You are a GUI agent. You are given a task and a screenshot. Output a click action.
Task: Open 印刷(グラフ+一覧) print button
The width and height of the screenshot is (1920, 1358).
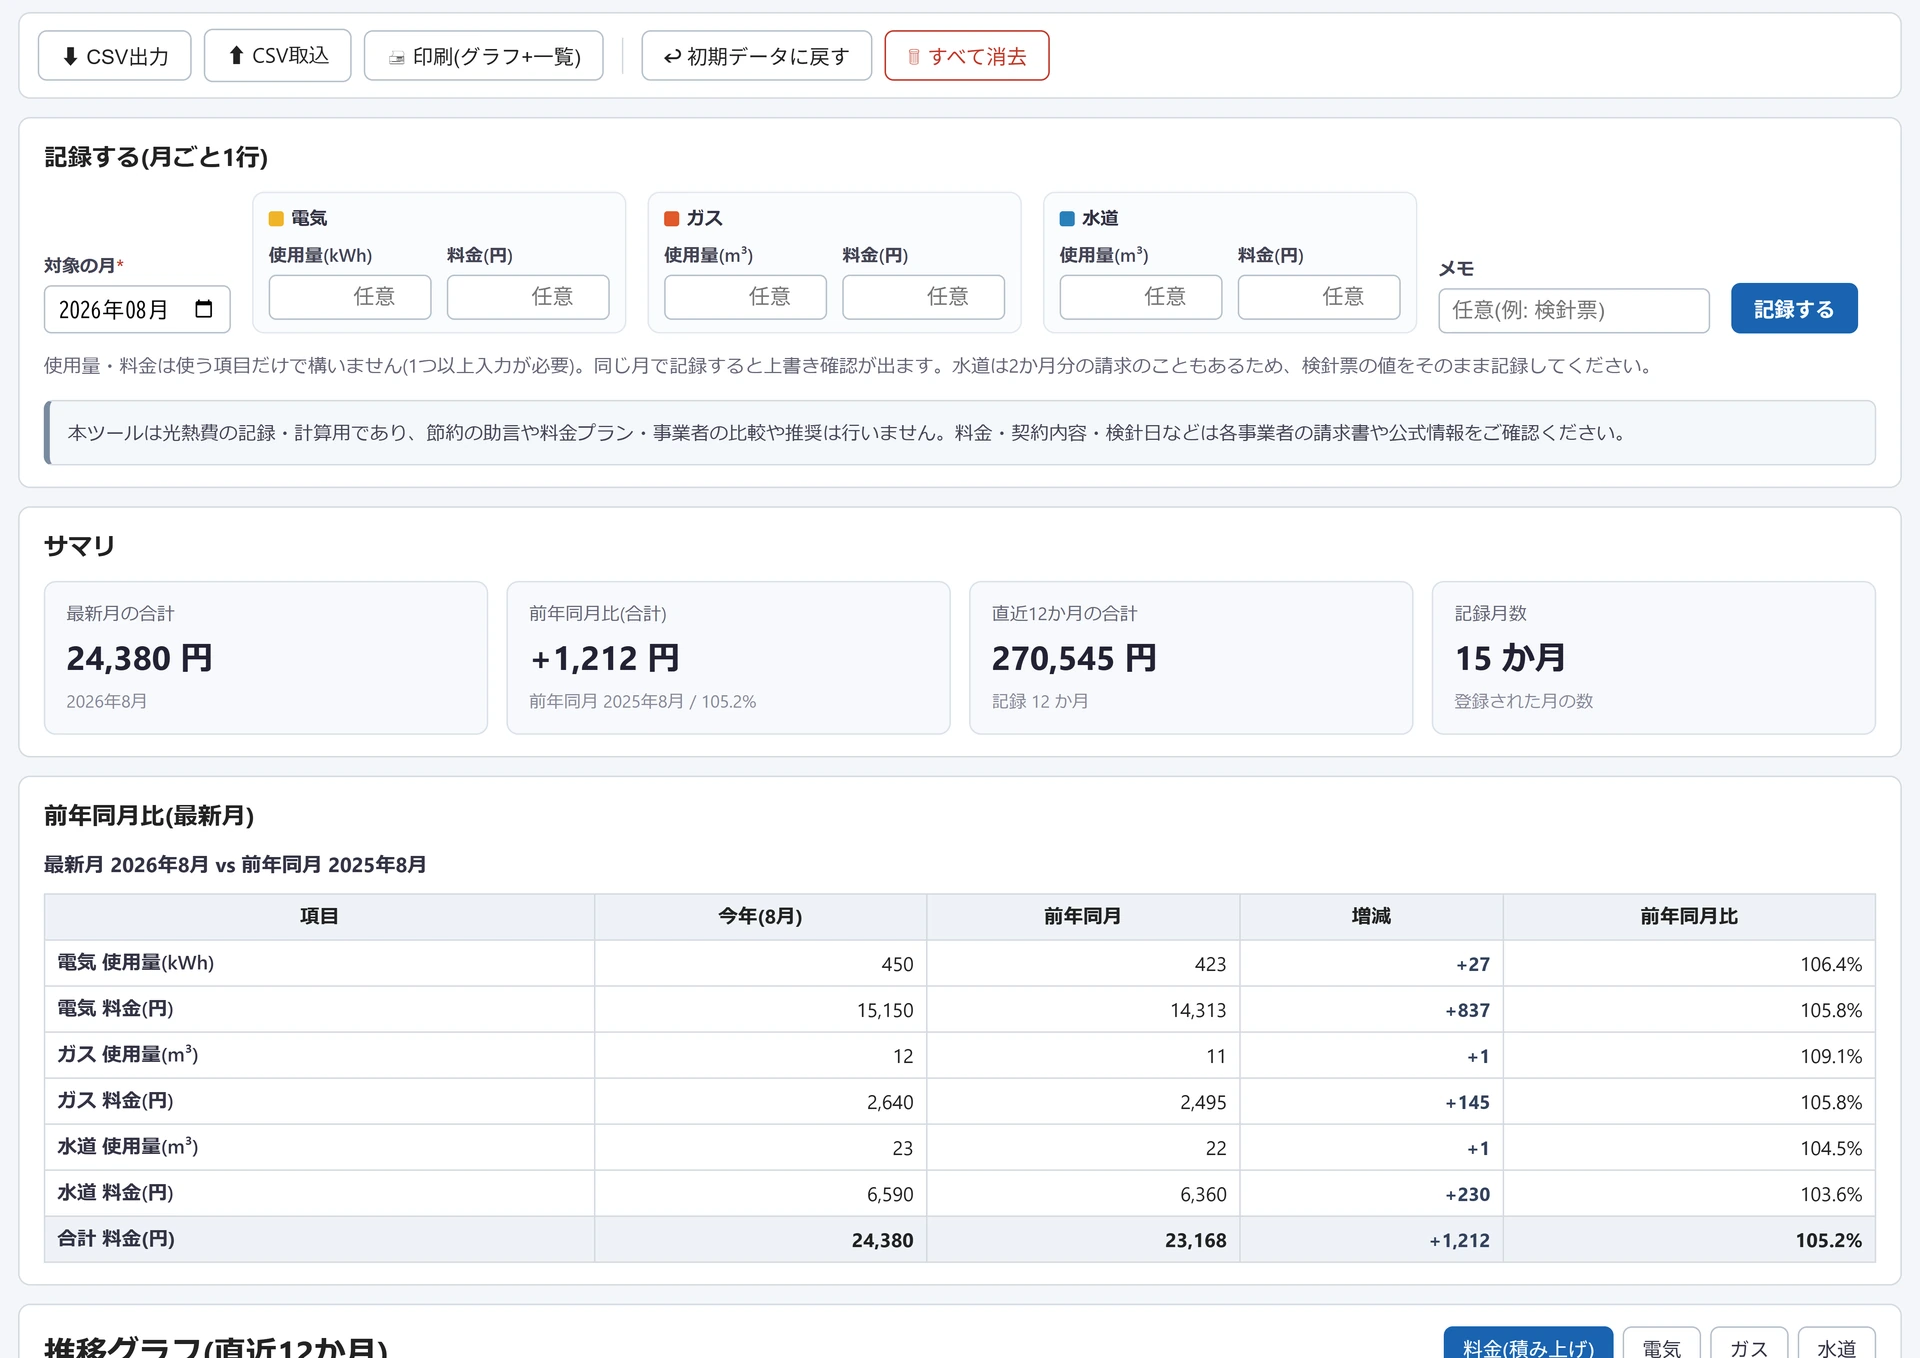click(x=483, y=56)
